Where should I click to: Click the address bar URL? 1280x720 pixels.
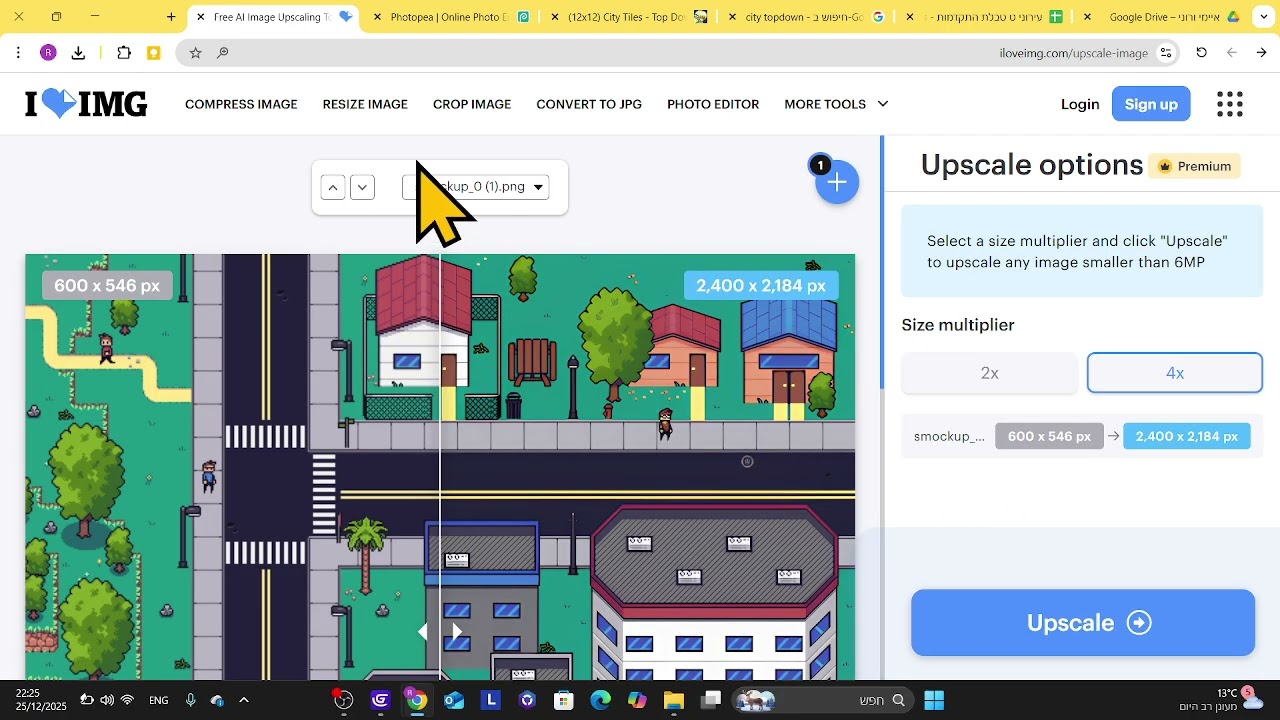click(x=1073, y=53)
